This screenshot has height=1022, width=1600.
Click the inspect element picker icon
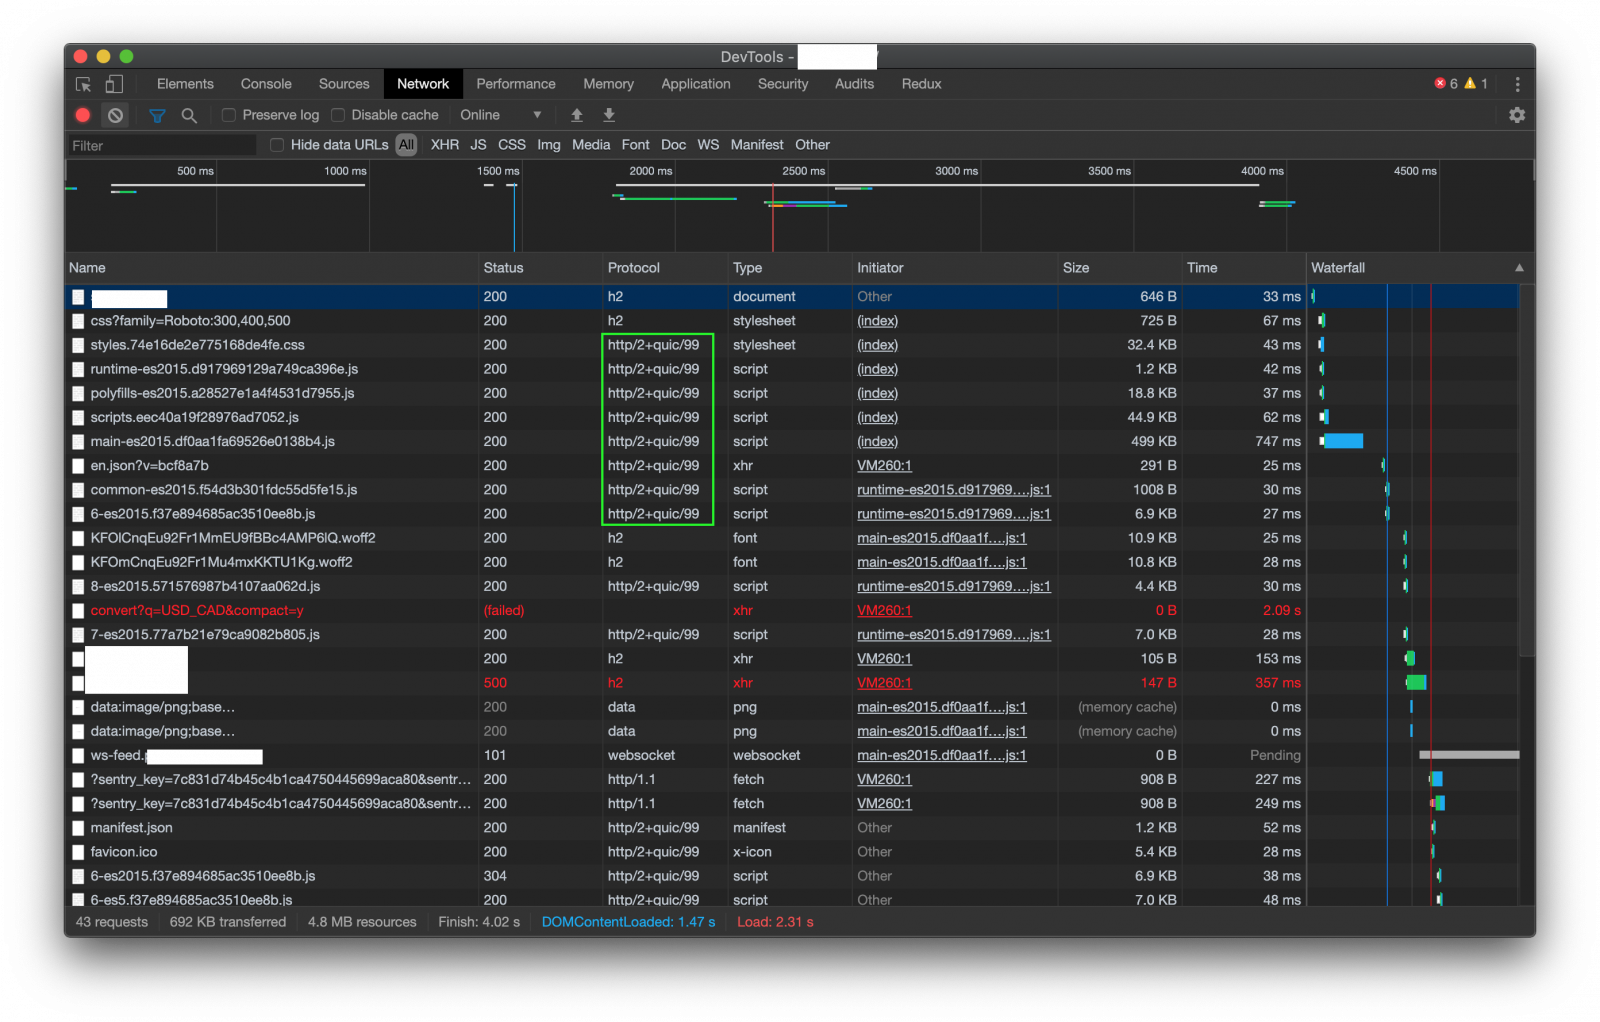[83, 85]
